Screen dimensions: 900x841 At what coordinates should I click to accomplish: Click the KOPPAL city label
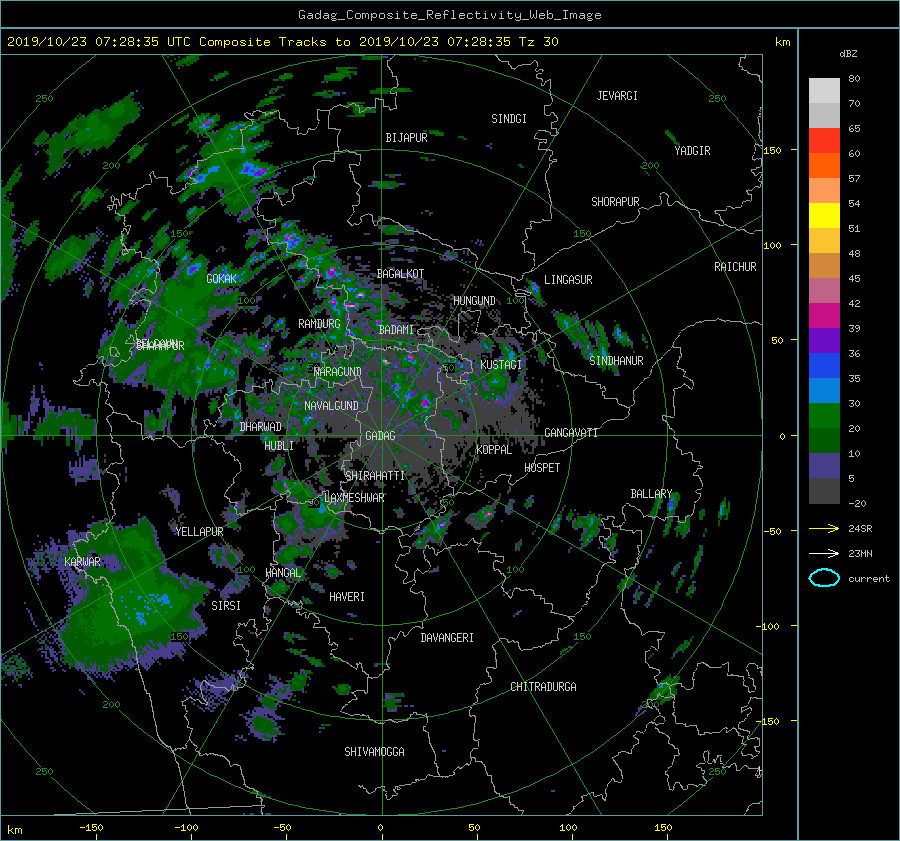494,450
